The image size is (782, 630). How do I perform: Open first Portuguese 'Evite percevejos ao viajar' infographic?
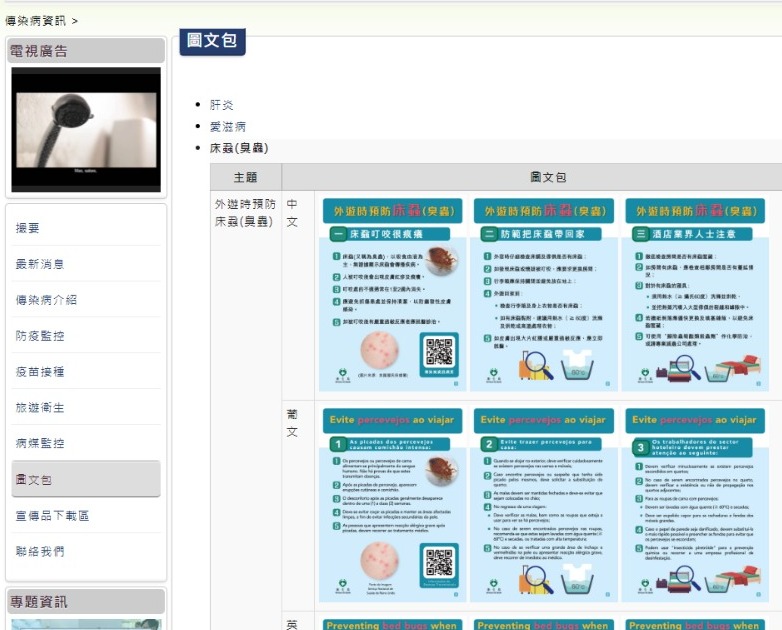393,504
